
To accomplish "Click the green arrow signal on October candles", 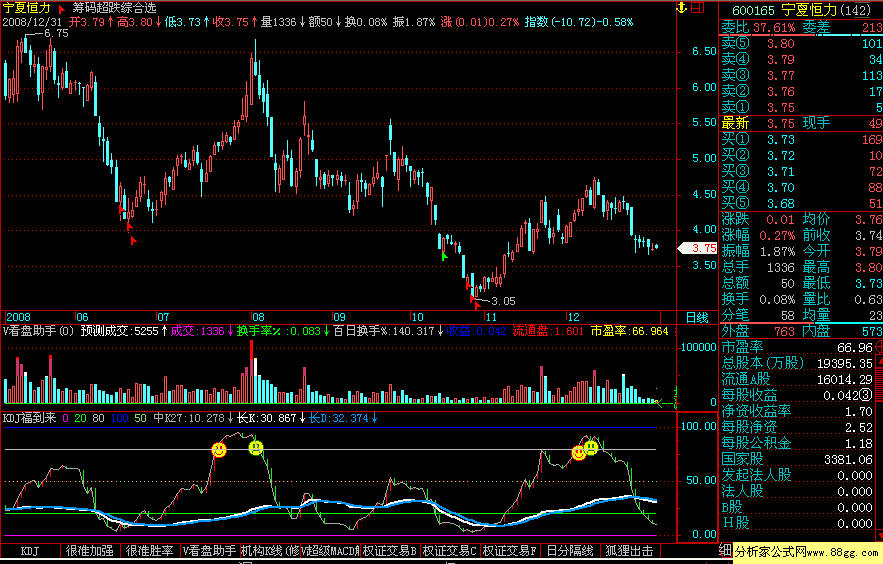I will pyautogui.click(x=444, y=257).
